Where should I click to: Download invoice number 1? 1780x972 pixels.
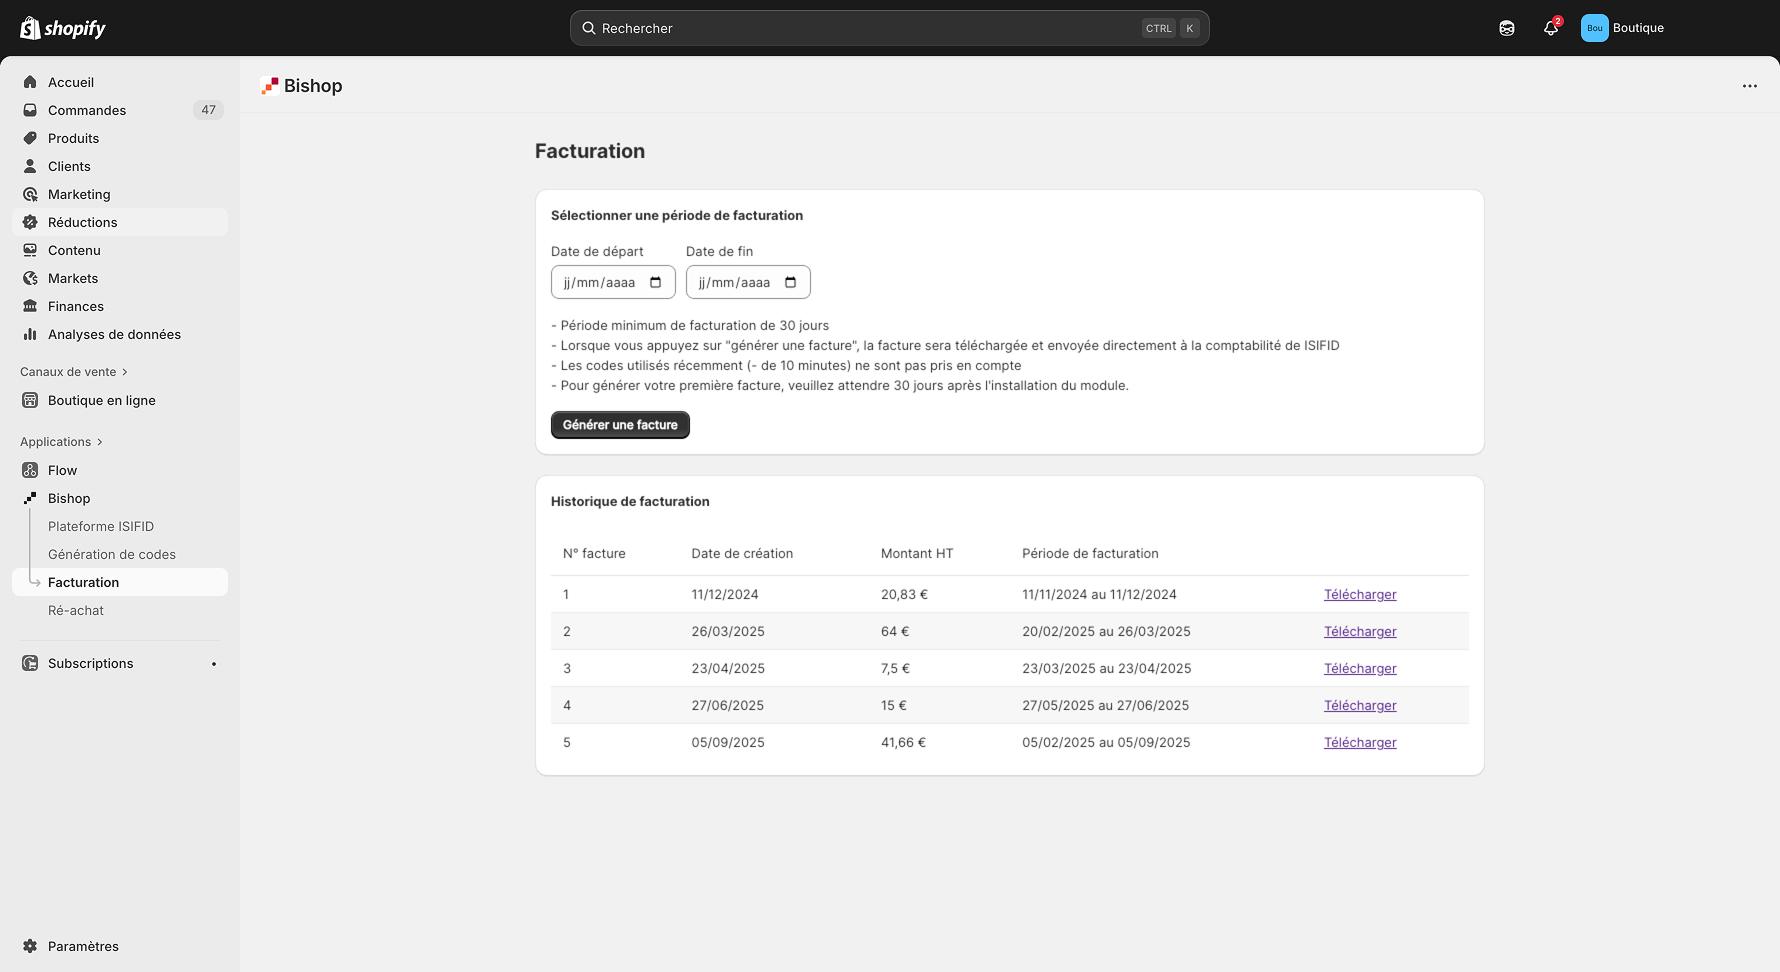1359,594
